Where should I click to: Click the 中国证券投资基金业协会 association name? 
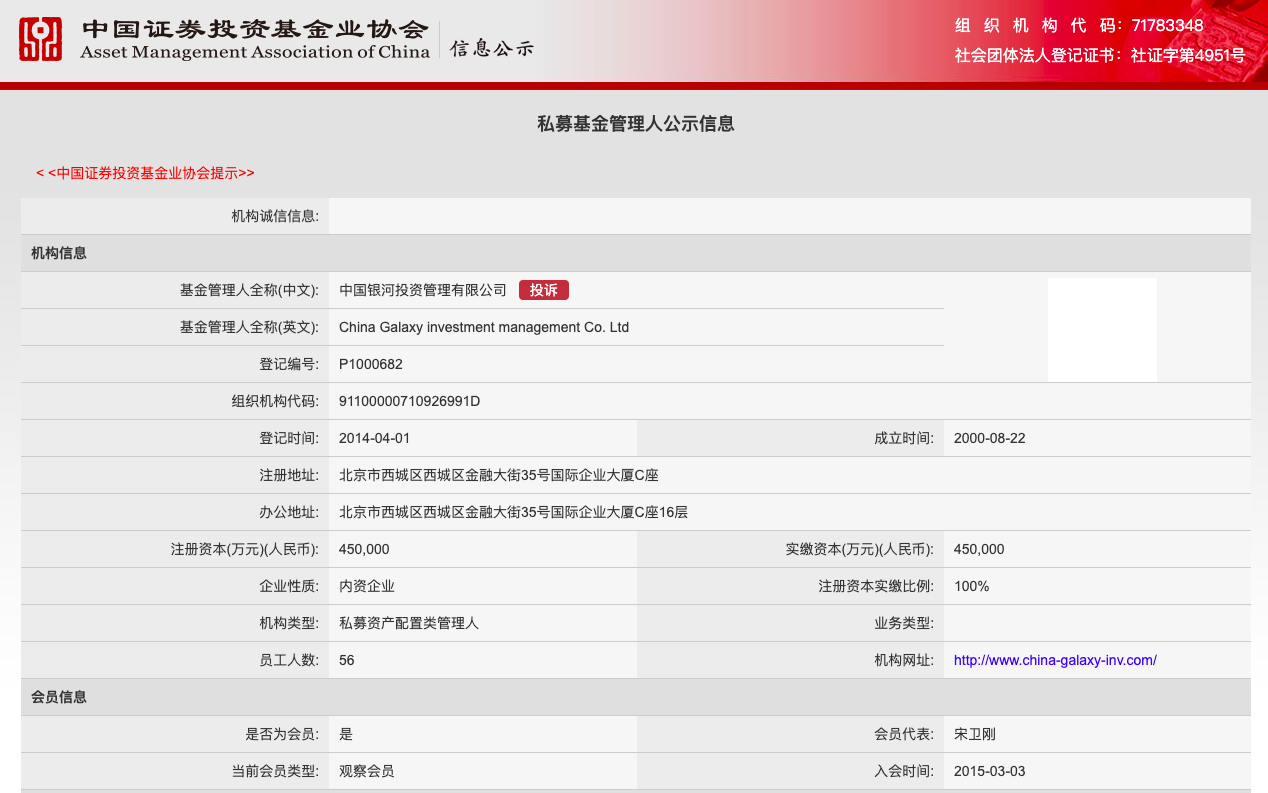(255, 29)
